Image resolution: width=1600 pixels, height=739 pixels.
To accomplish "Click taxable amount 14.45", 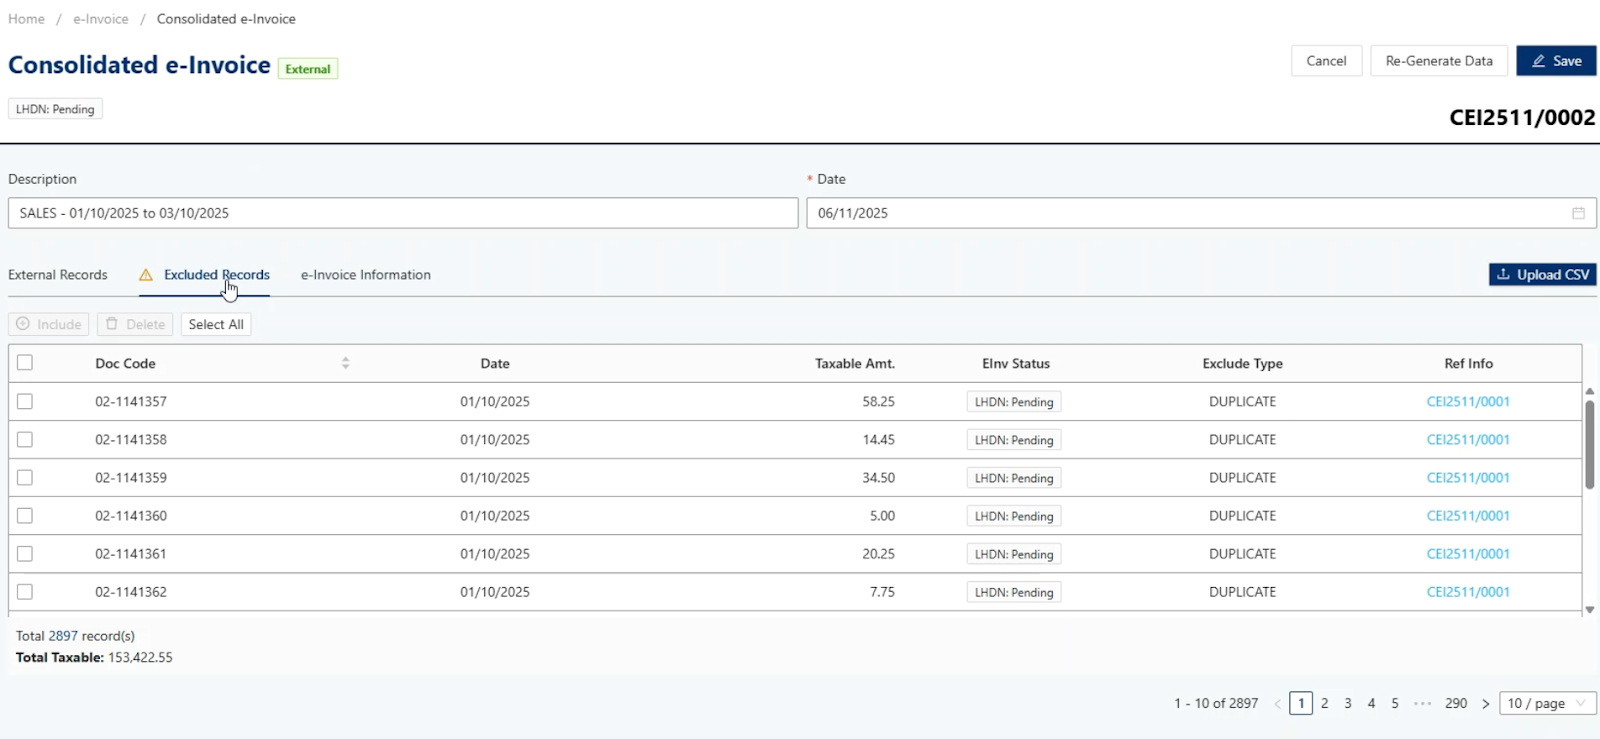I will pos(878,439).
